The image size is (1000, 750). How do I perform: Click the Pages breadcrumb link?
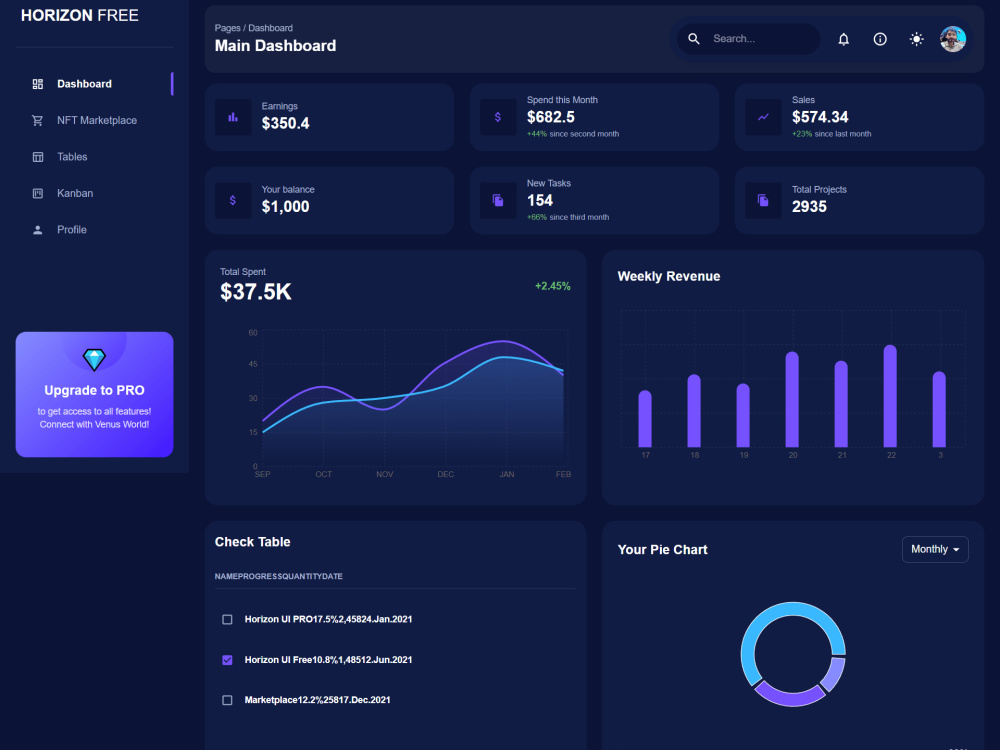tap(228, 28)
